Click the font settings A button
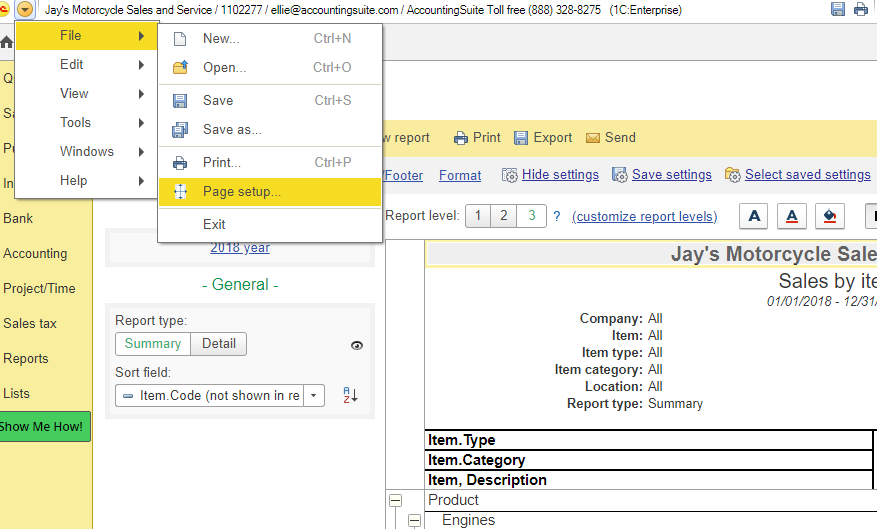 (754, 216)
